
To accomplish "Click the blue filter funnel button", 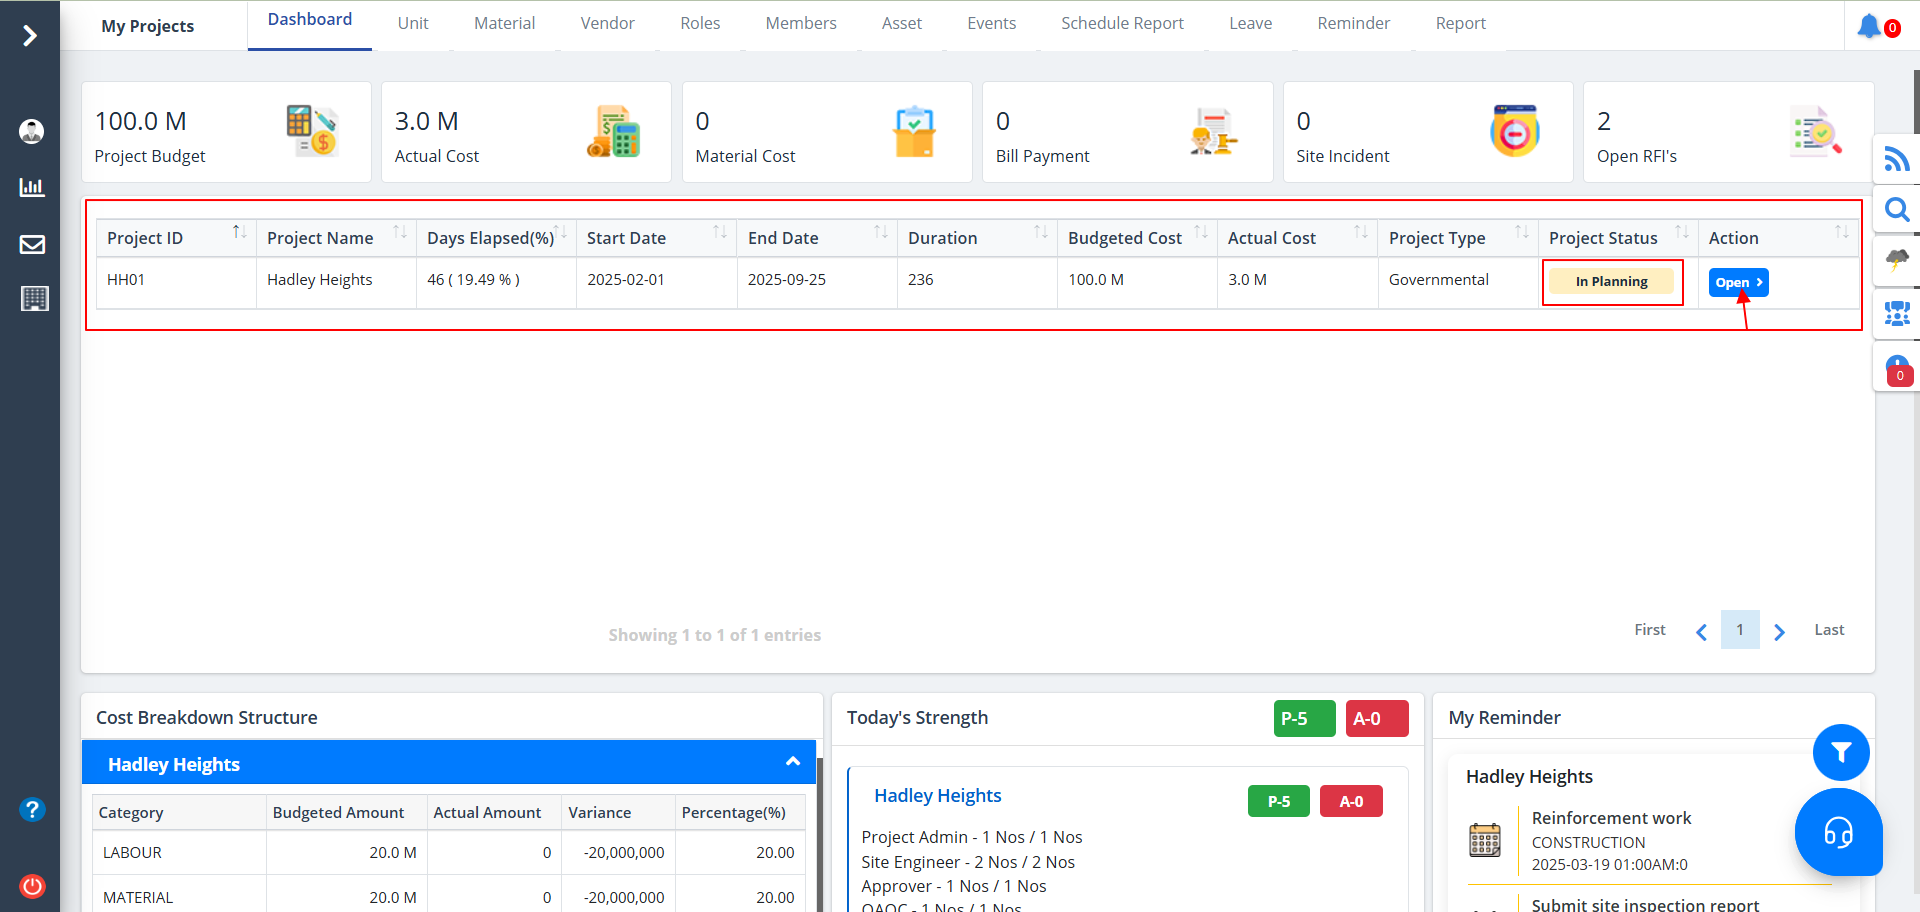I will coord(1840,753).
